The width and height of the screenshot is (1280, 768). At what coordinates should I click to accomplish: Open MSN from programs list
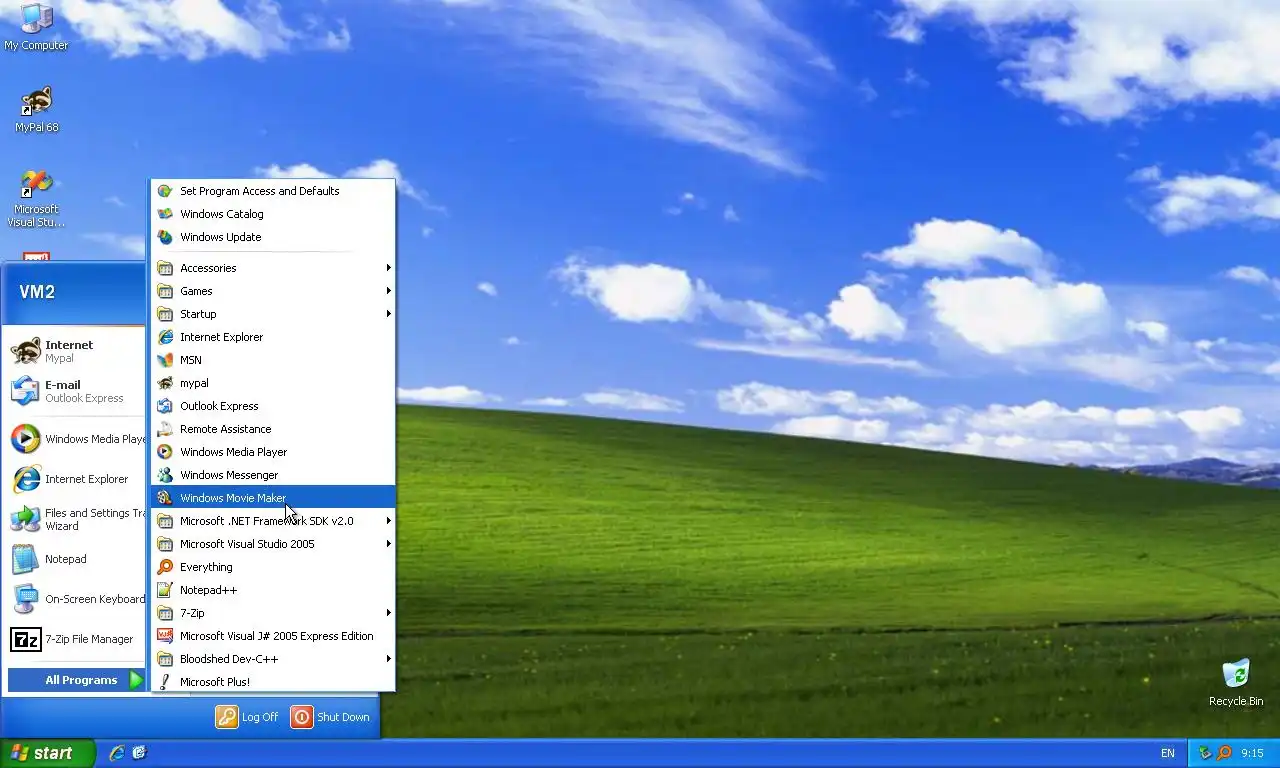[x=273, y=360]
